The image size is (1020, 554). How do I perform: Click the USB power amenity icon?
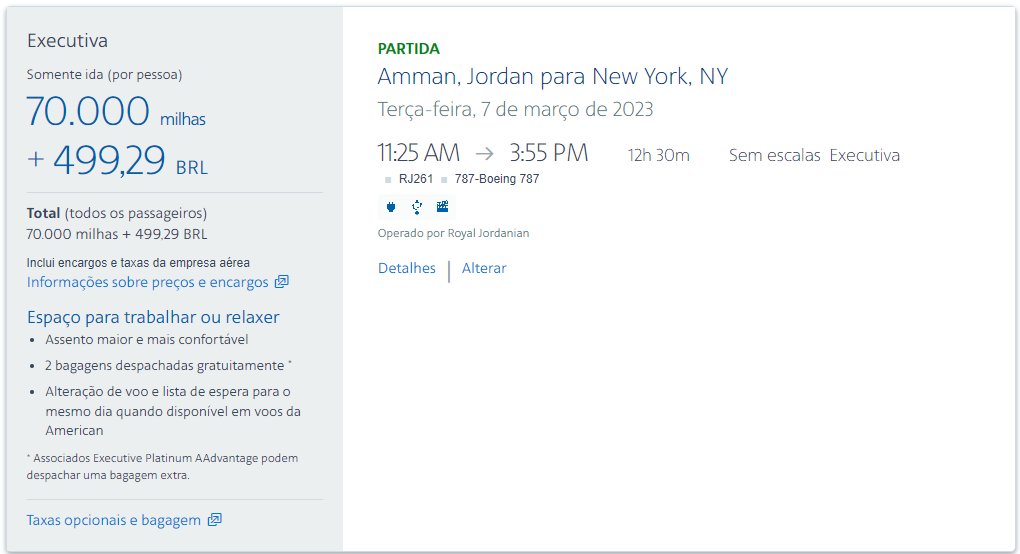(x=417, y=207)
